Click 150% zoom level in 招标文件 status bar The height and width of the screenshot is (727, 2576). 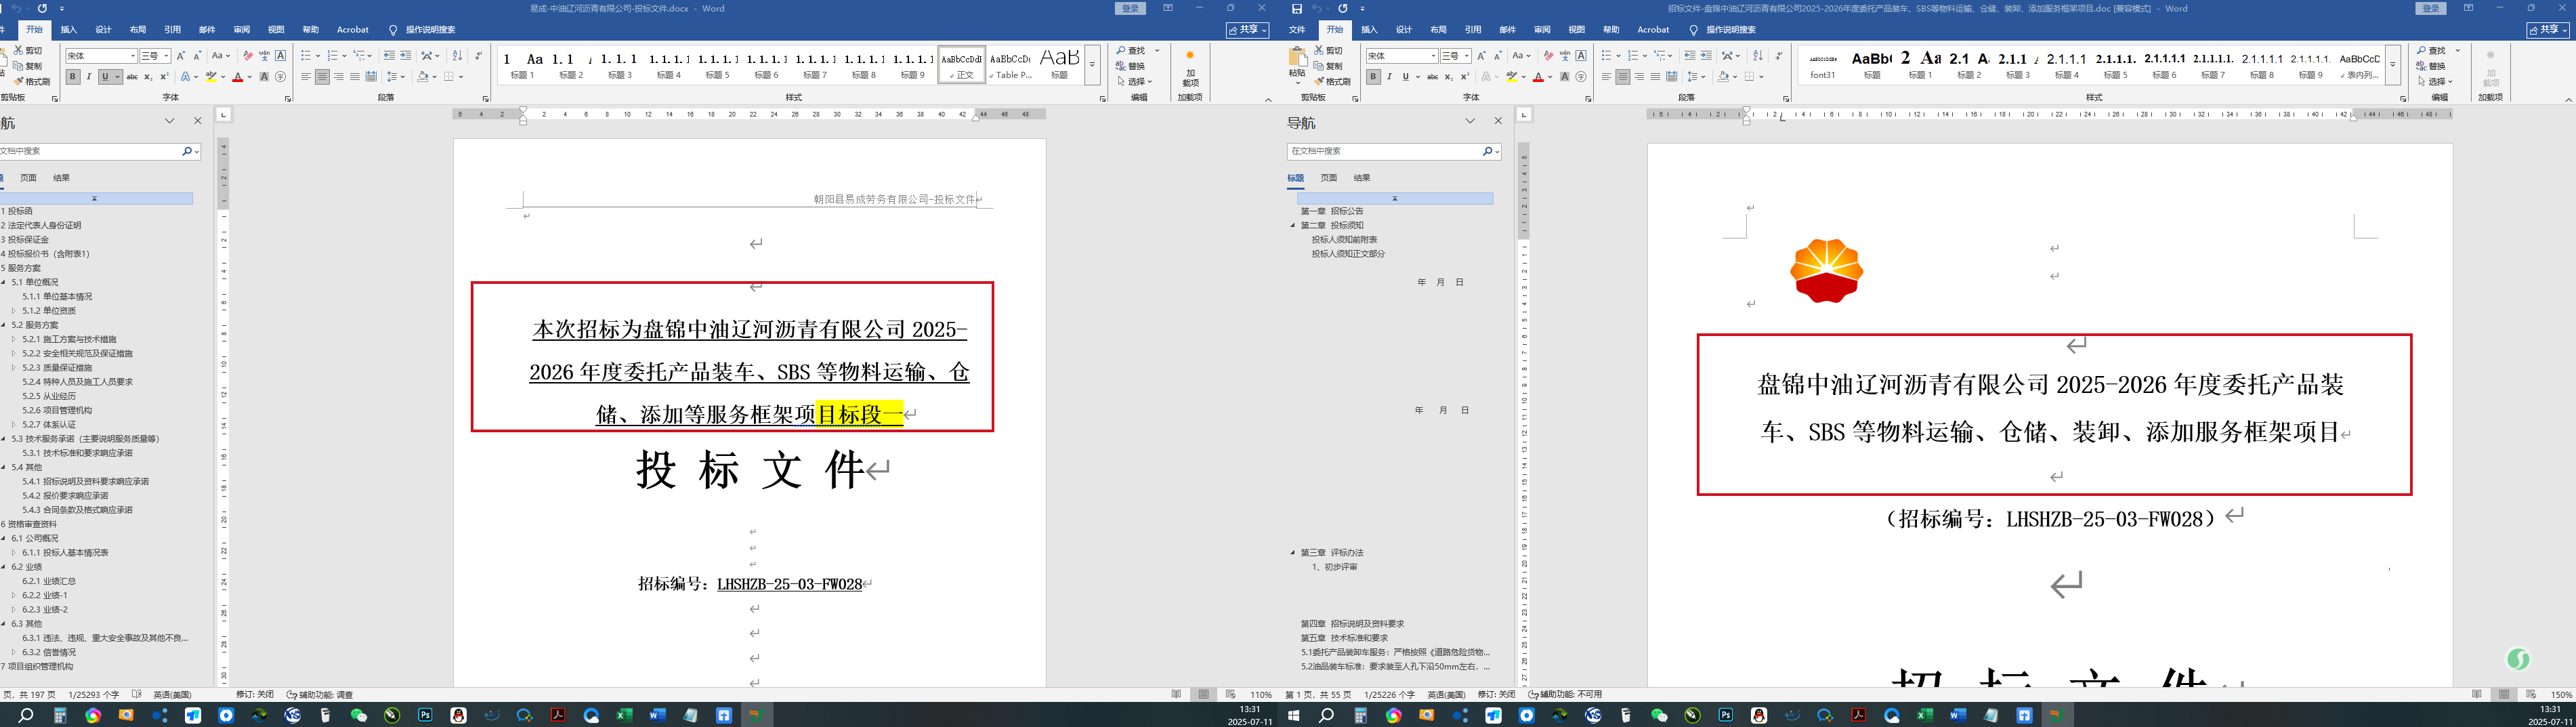pos(2561,695)
